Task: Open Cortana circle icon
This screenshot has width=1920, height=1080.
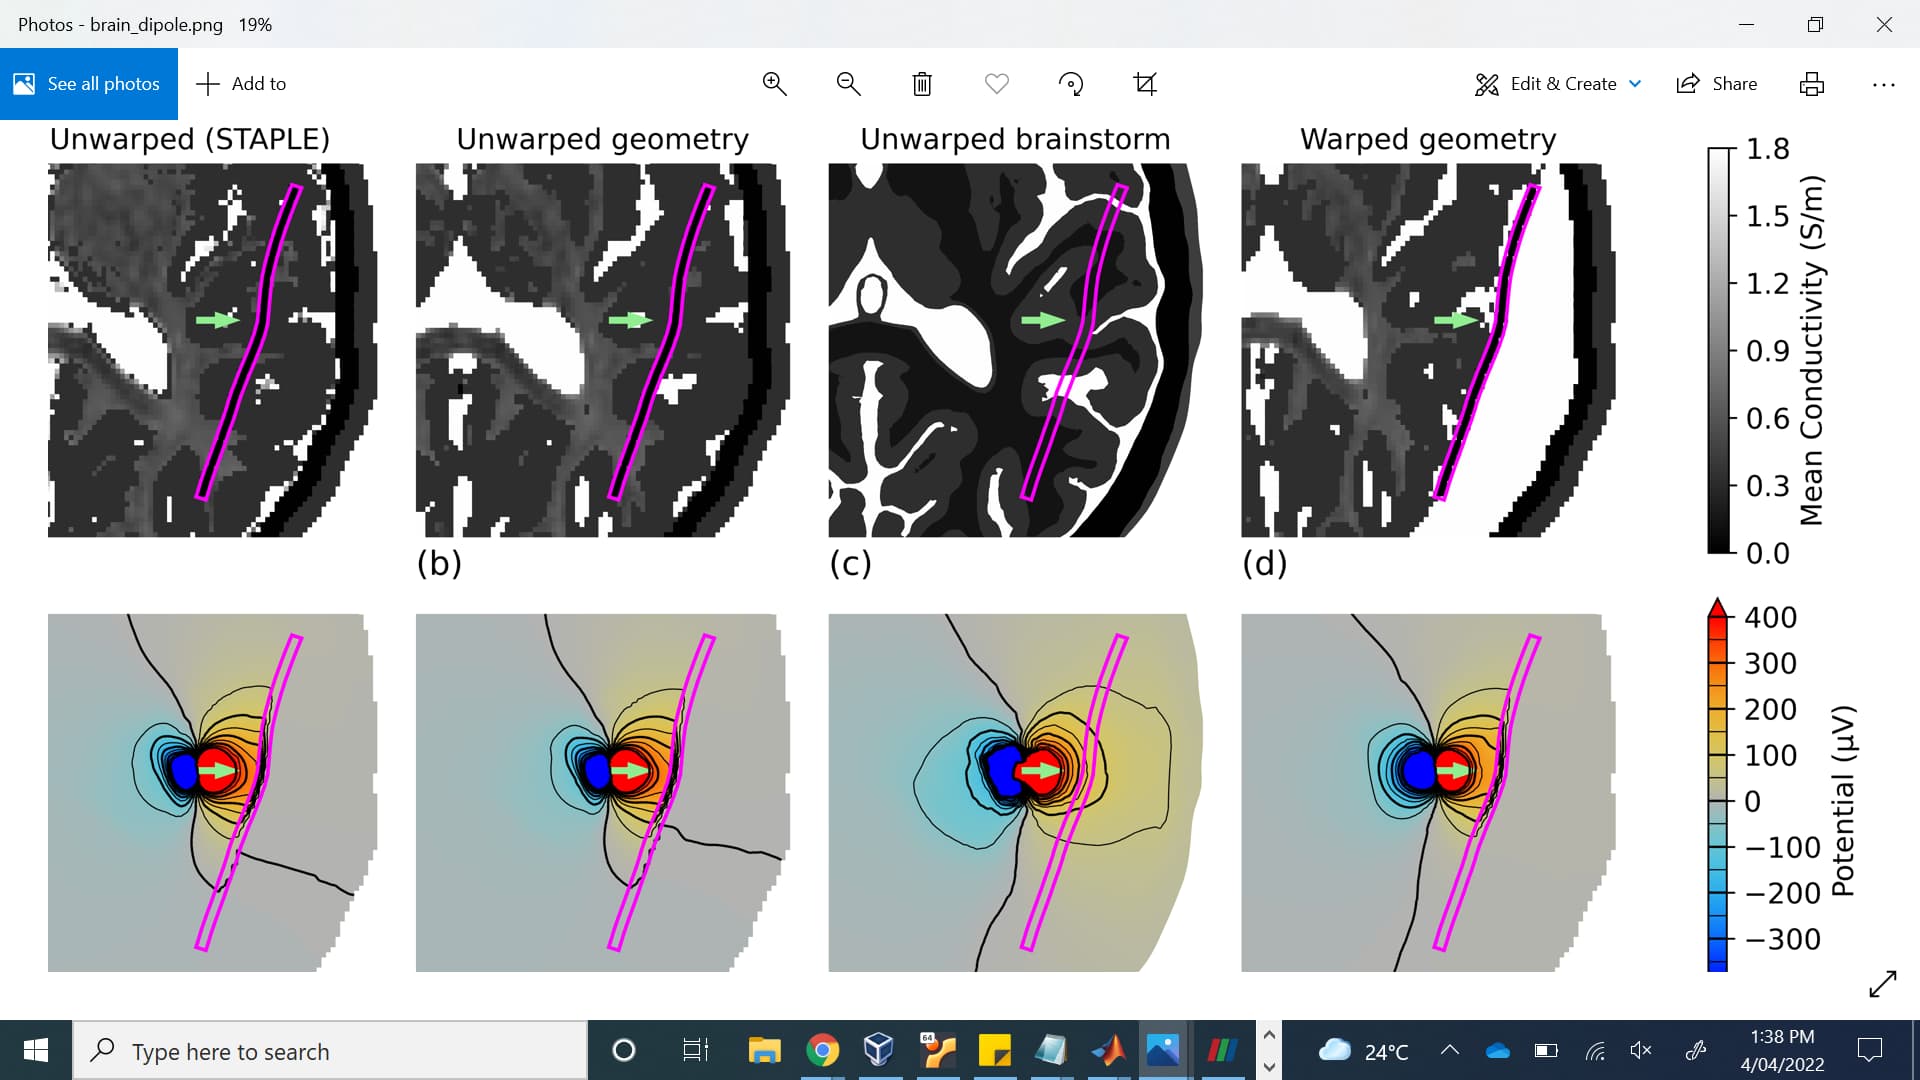Action: (623, 1051)
